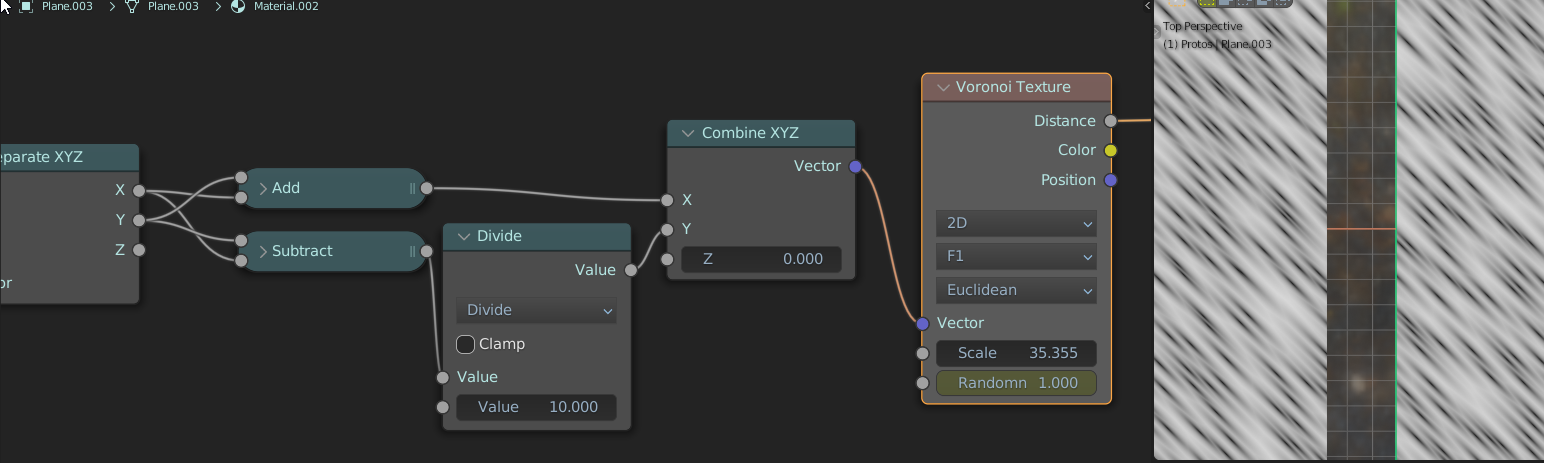Expand the collapsed Add node
This screenshot has height=463, width=1544.
click(263, 188)
